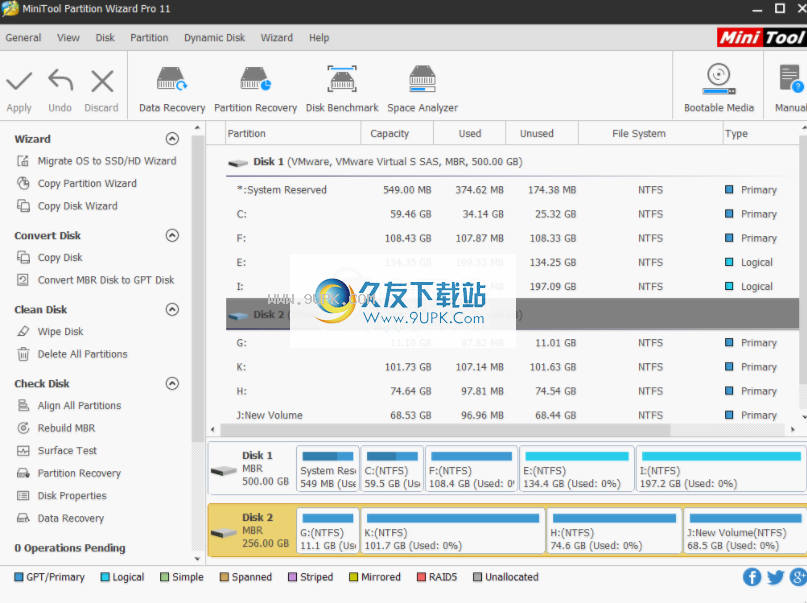
Task: Click the GPT/Primary legend color swatch
Action: (19, 577)
